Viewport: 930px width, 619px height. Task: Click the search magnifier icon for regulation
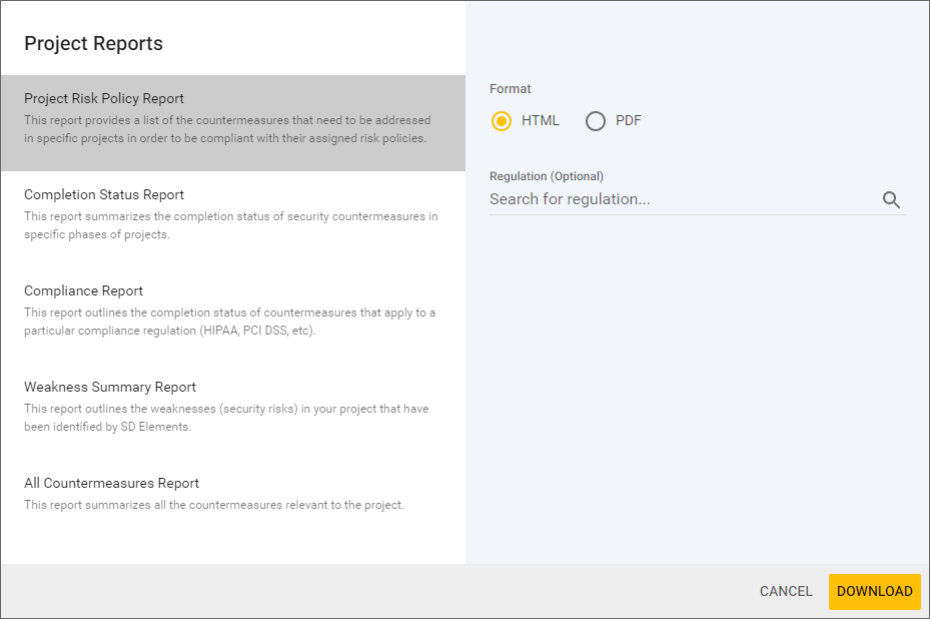[891, 199]
